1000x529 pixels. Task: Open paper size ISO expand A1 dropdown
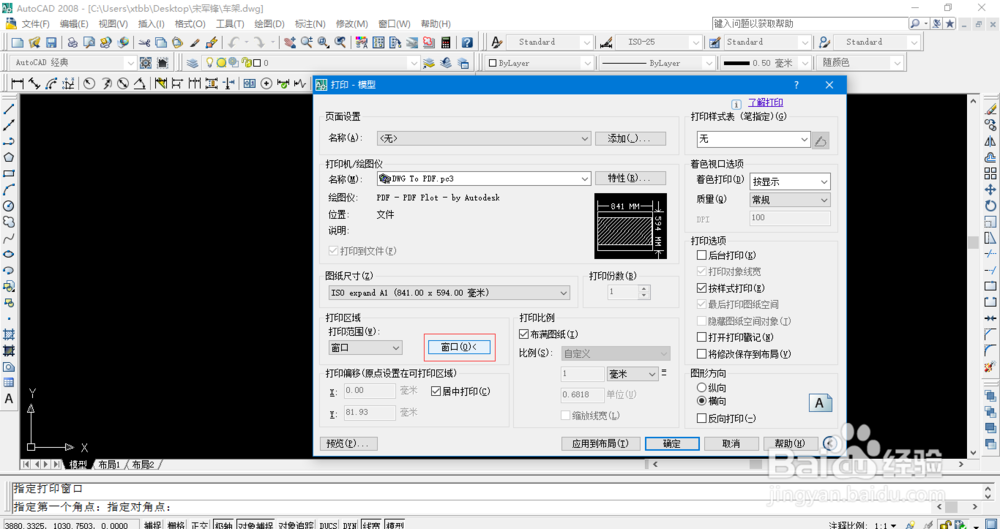pyautogui.click(x=447, y=292)
